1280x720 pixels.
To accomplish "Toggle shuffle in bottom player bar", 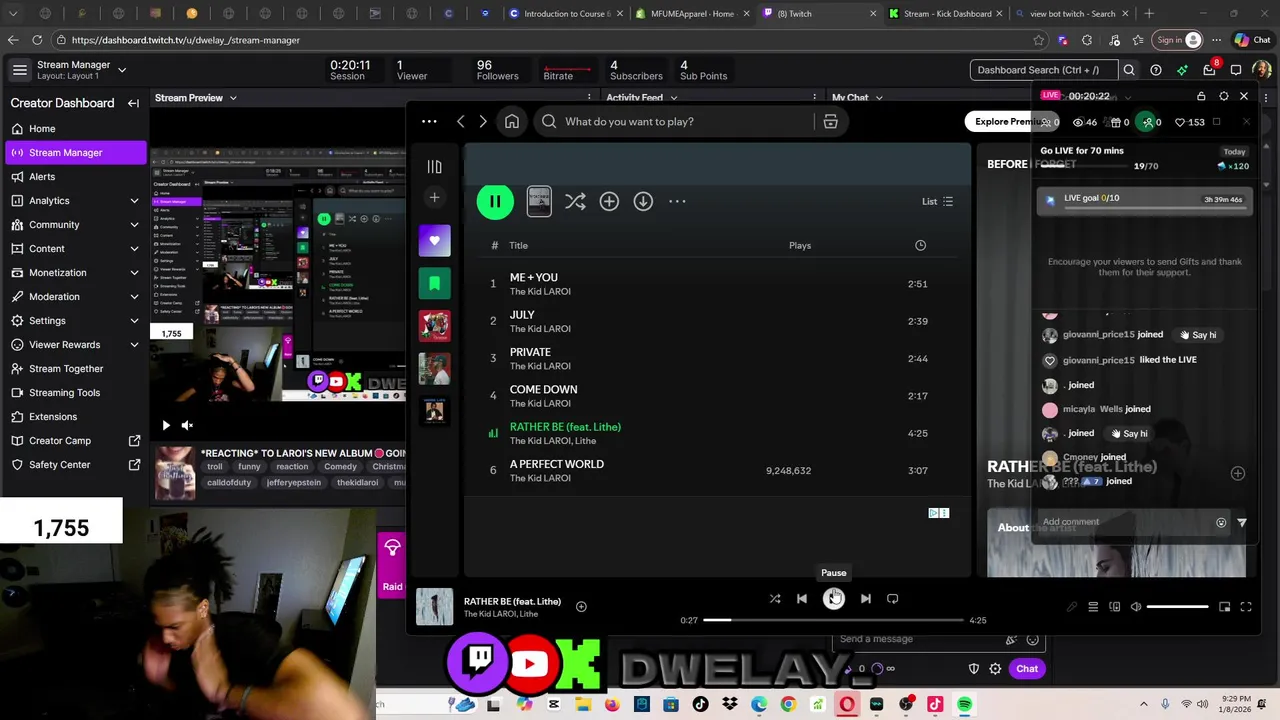I will [x=775, y=599].
